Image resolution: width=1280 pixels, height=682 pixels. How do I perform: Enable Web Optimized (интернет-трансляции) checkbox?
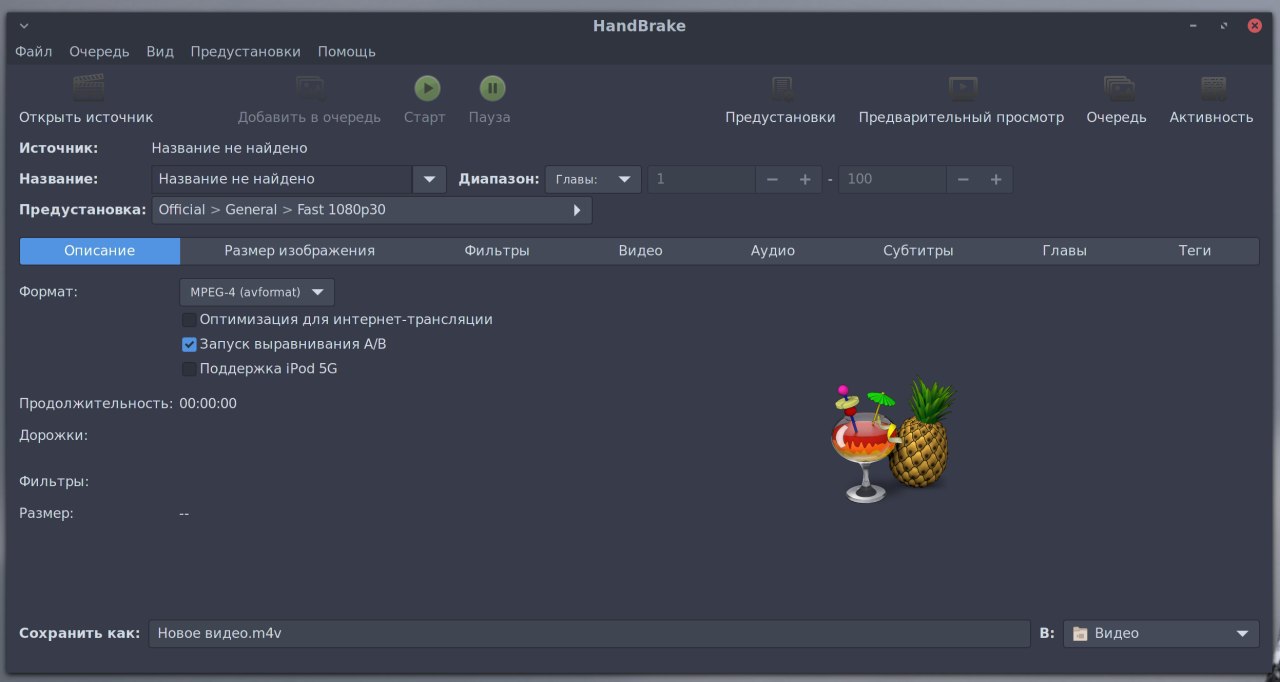(x=189, y=320)
